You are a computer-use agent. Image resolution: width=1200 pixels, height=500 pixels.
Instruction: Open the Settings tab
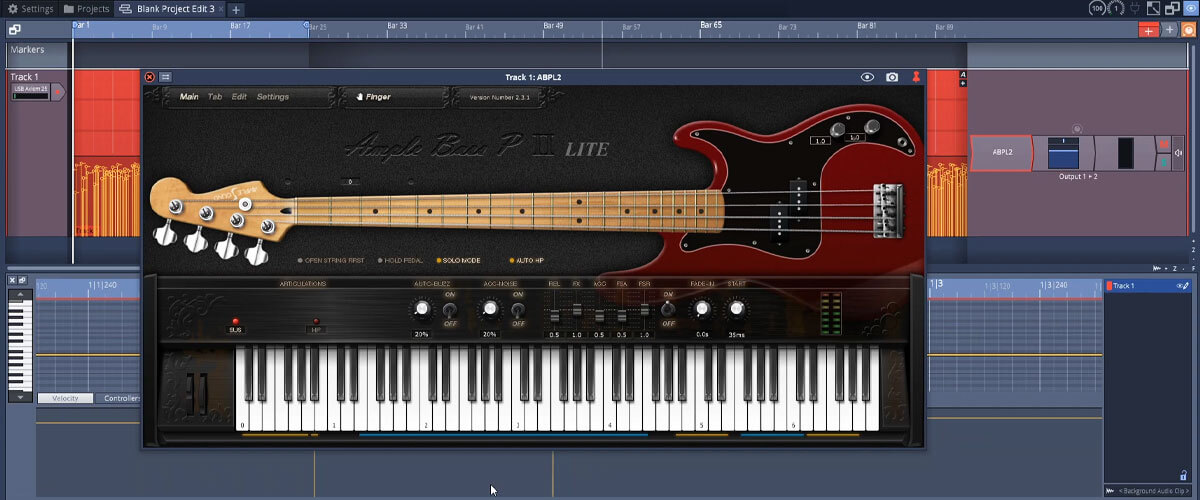click(30, 8)
